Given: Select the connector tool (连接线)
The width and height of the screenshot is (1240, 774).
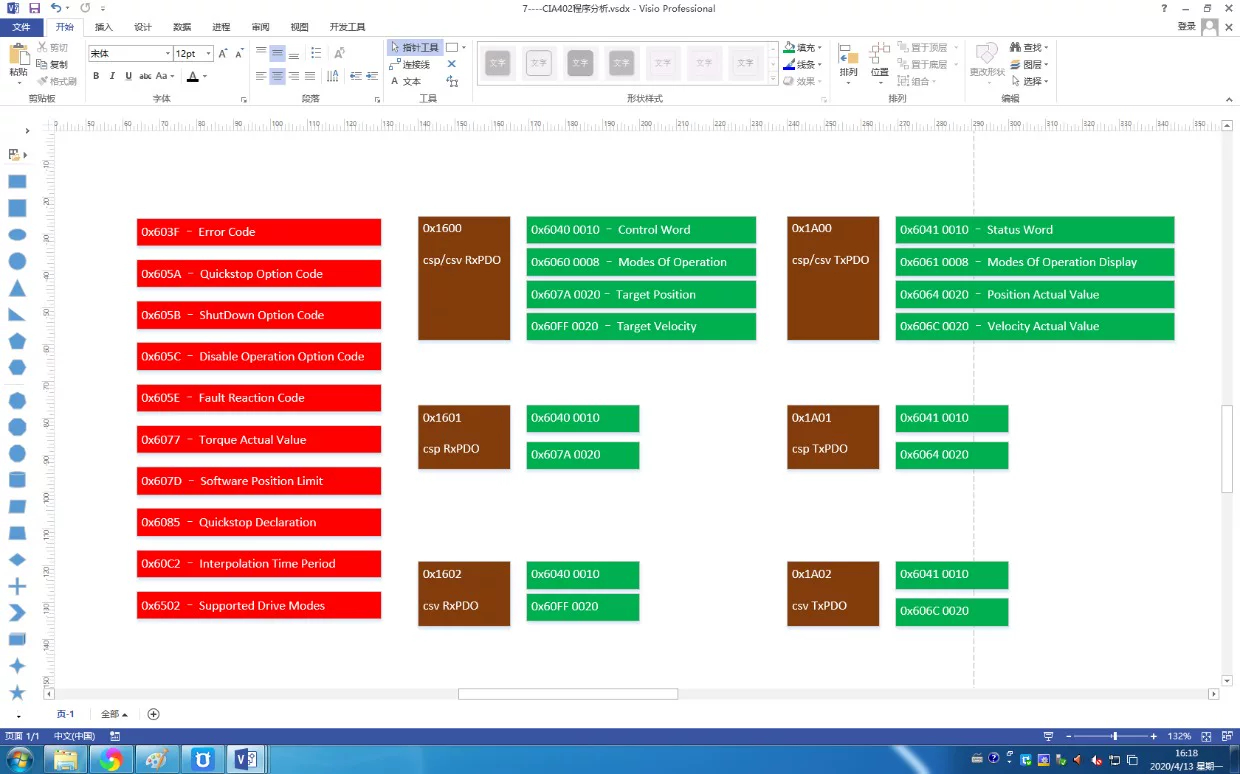Looking at the screenshot, I should pos(410,64).
